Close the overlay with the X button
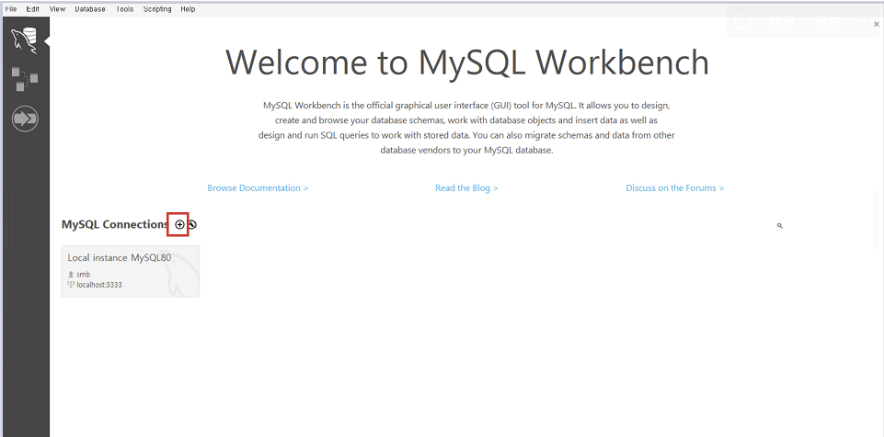Viewport: 884px width, 437px height. pyautogui.click(x=876, y=24)
